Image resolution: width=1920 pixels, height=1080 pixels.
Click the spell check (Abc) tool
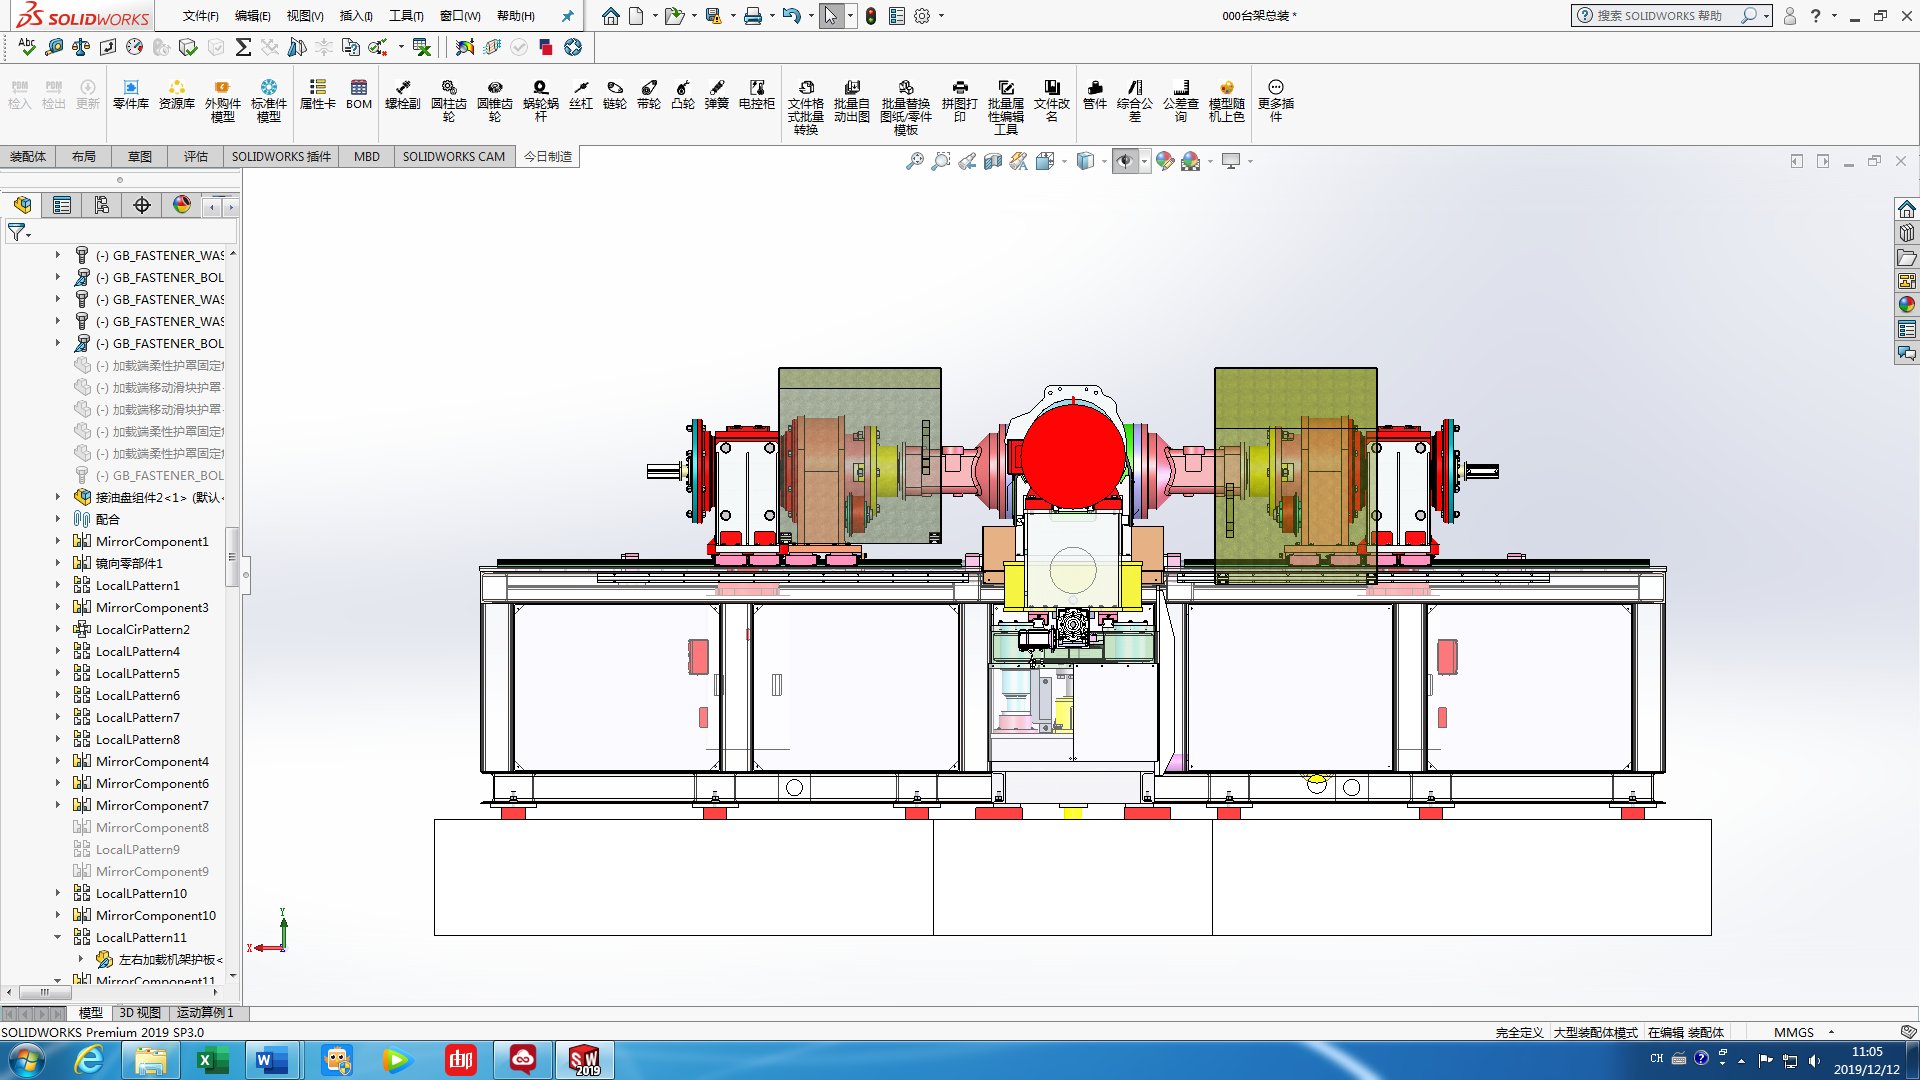pyautogui.click(x=27, y=46)
